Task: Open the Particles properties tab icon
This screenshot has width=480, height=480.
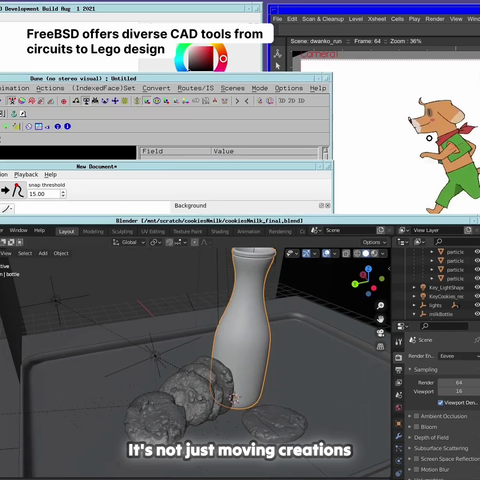Action: (398, 449)
